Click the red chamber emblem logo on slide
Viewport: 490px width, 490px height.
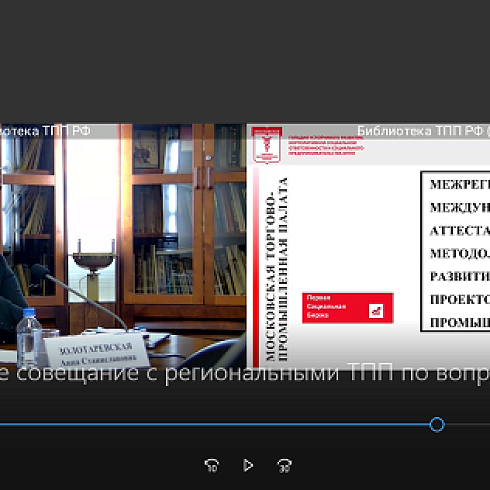coord(267,145)
